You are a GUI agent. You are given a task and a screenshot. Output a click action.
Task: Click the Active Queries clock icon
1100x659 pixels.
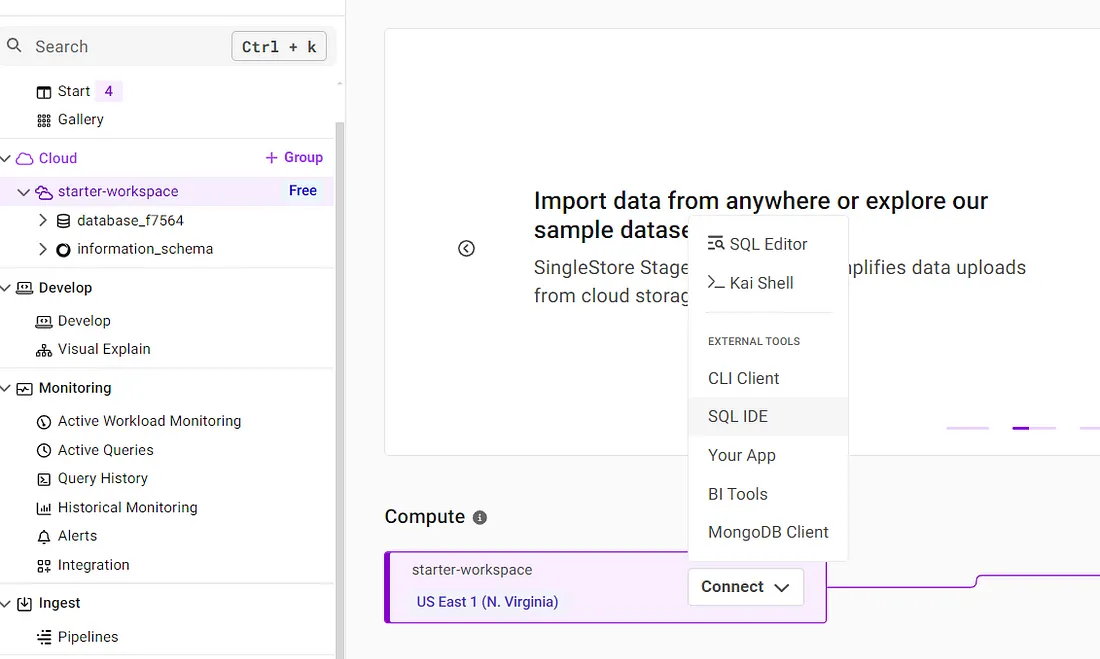(x=43, y=451)
